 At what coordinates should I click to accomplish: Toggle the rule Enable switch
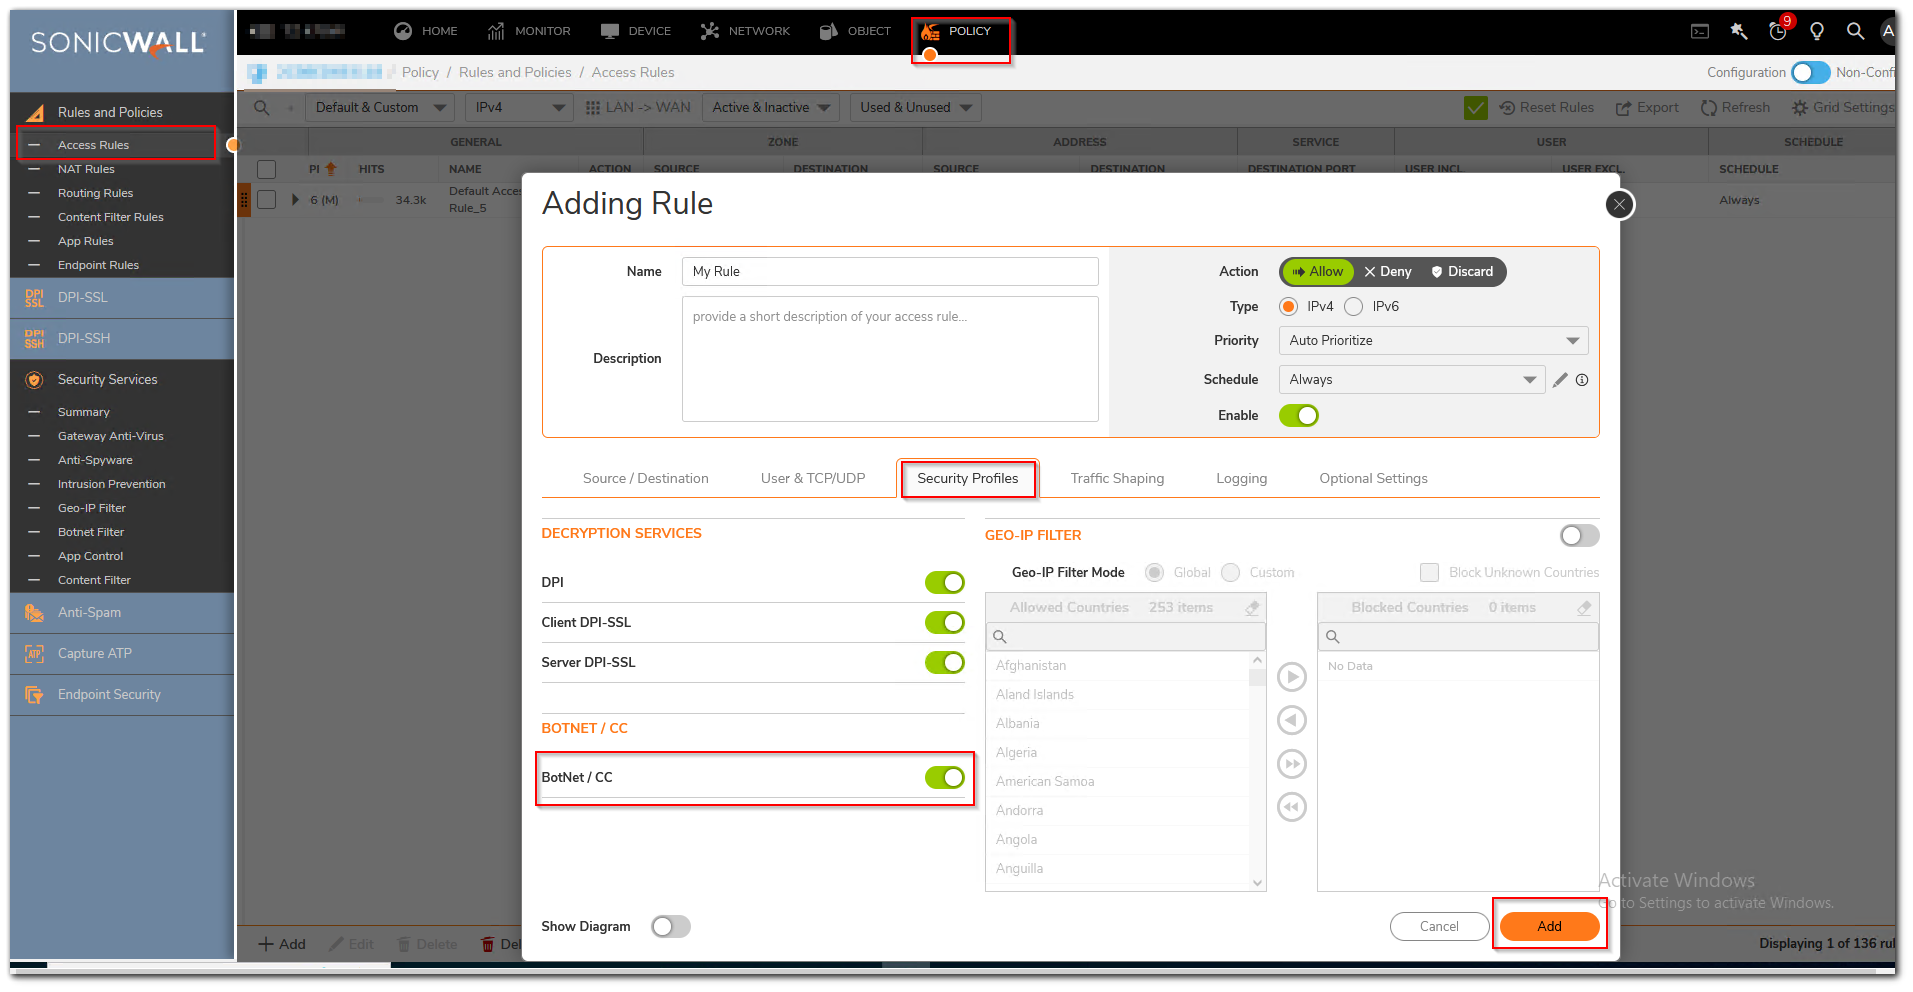(x=1299, y=416)
